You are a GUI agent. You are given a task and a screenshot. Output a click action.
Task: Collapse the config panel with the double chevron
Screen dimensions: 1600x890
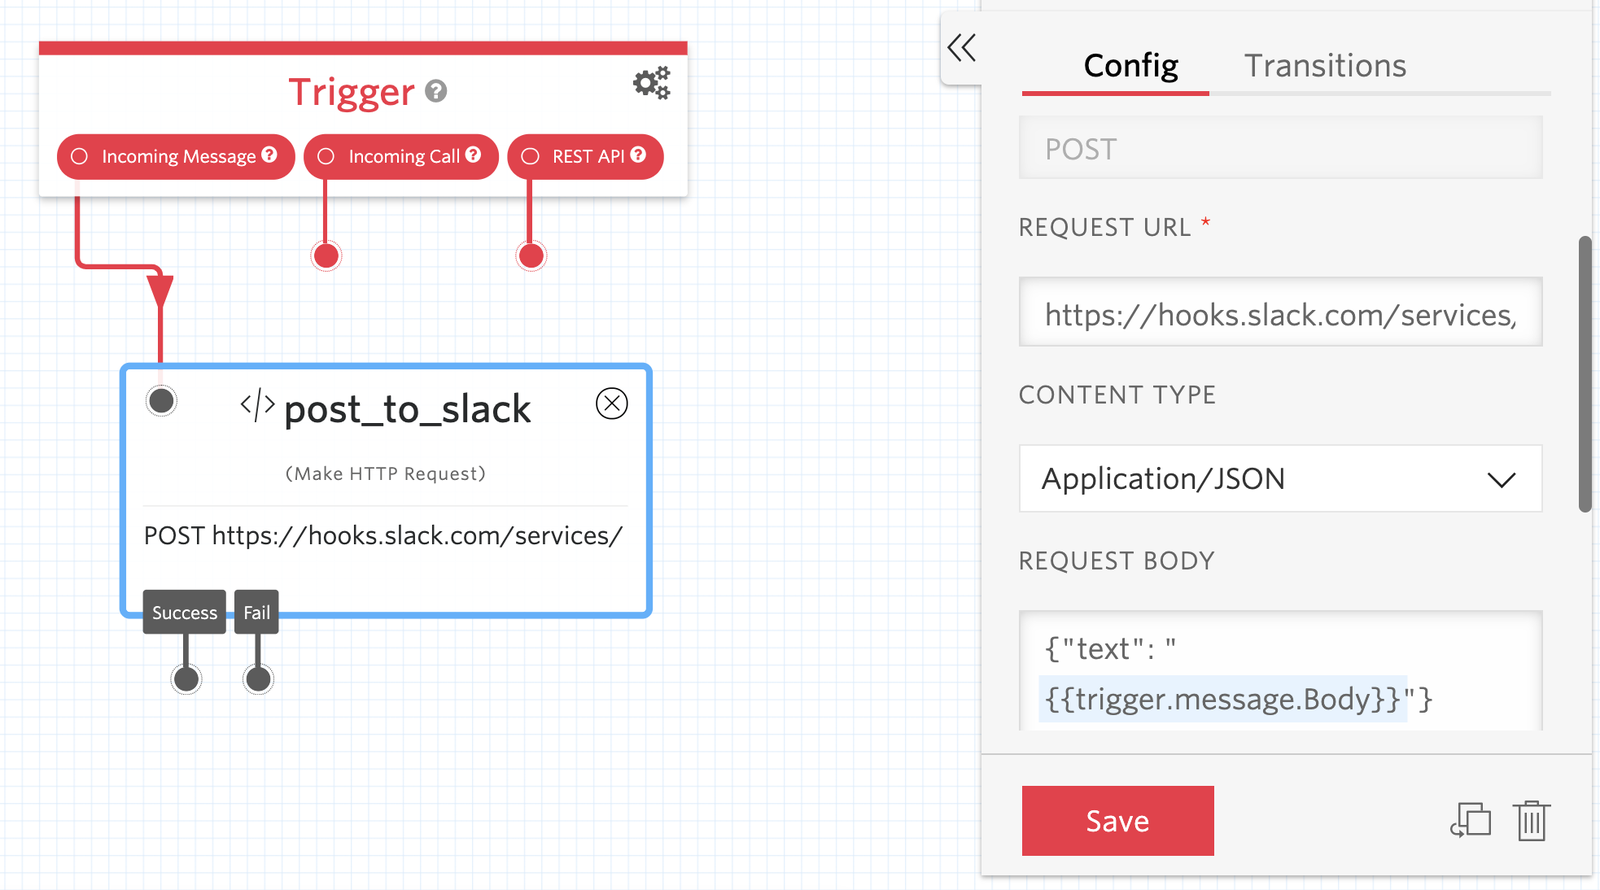click(x=961, y=47)
